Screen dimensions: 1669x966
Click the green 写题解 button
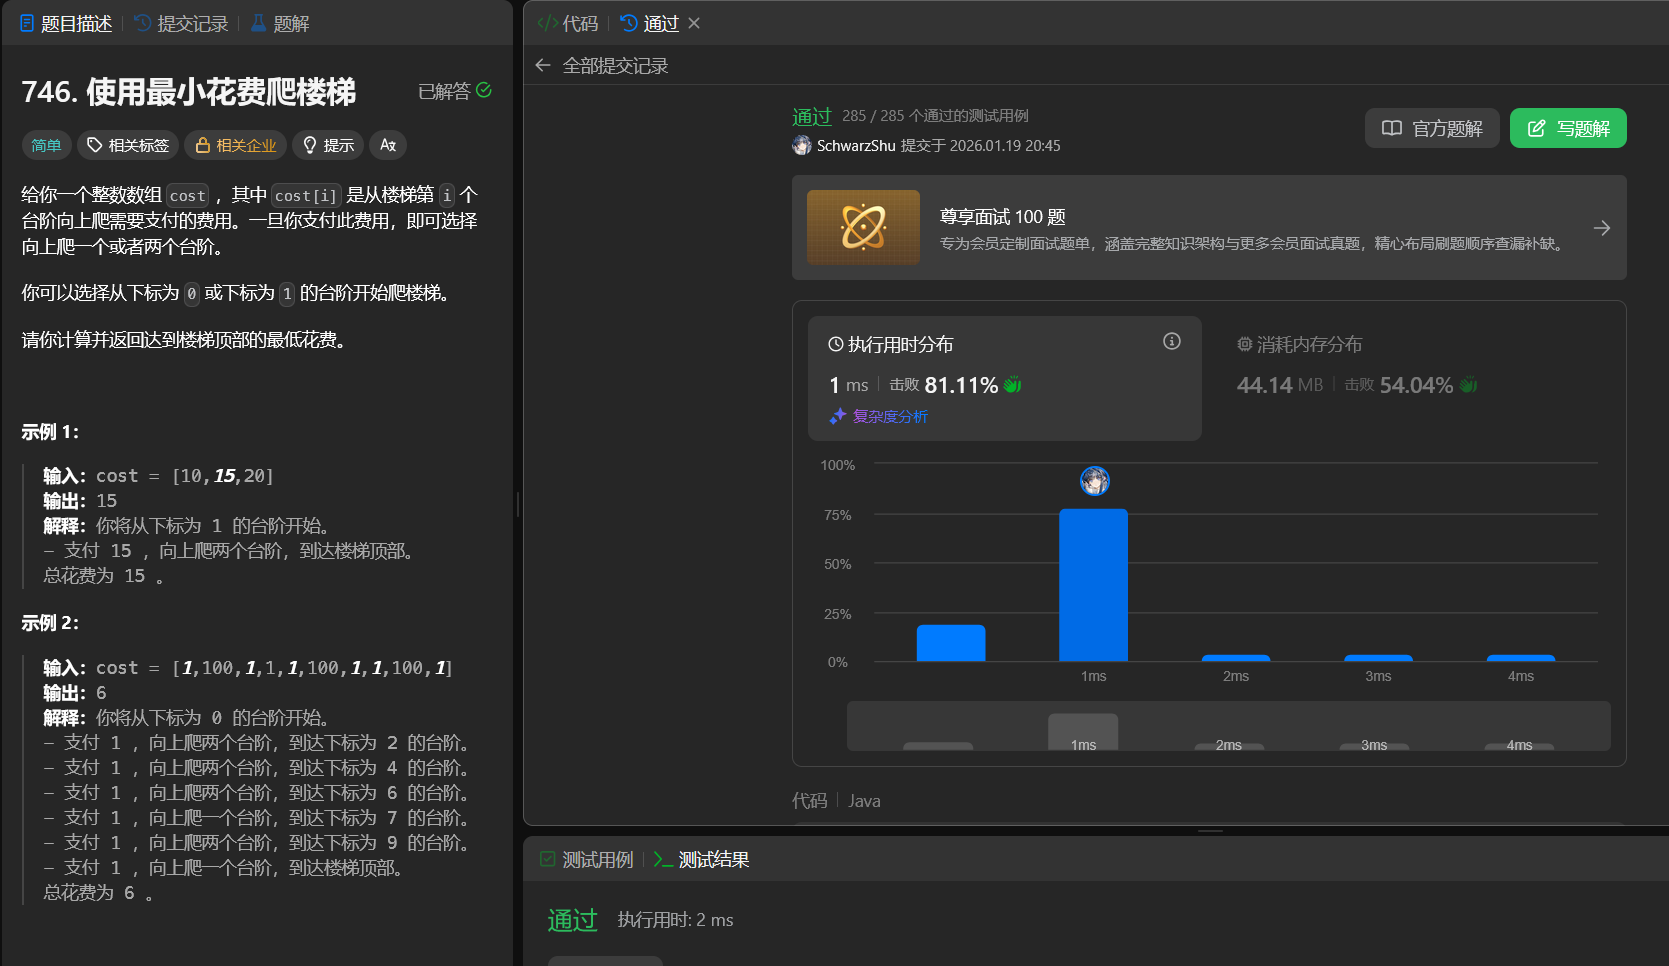(1567, 128)
